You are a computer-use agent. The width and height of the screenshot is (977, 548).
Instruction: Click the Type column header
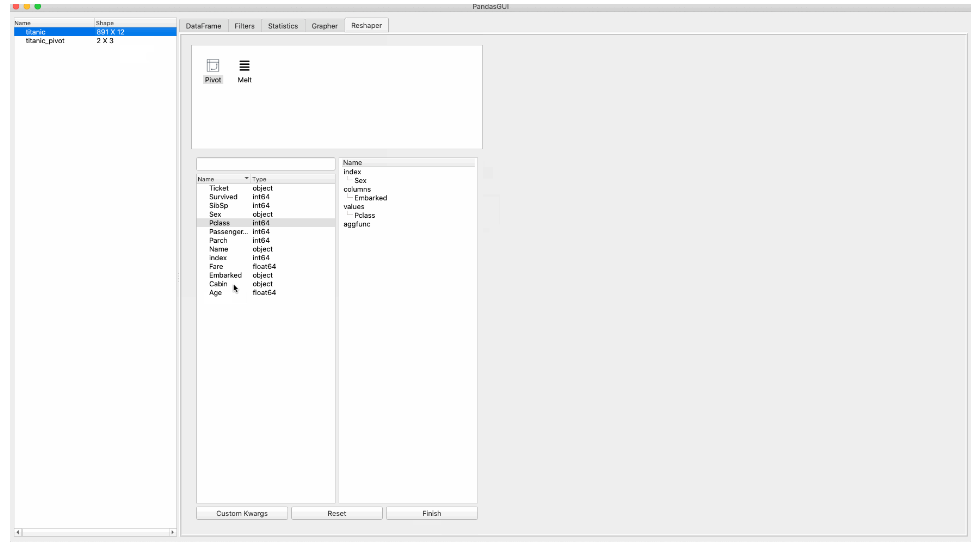(x=293, y=179)
